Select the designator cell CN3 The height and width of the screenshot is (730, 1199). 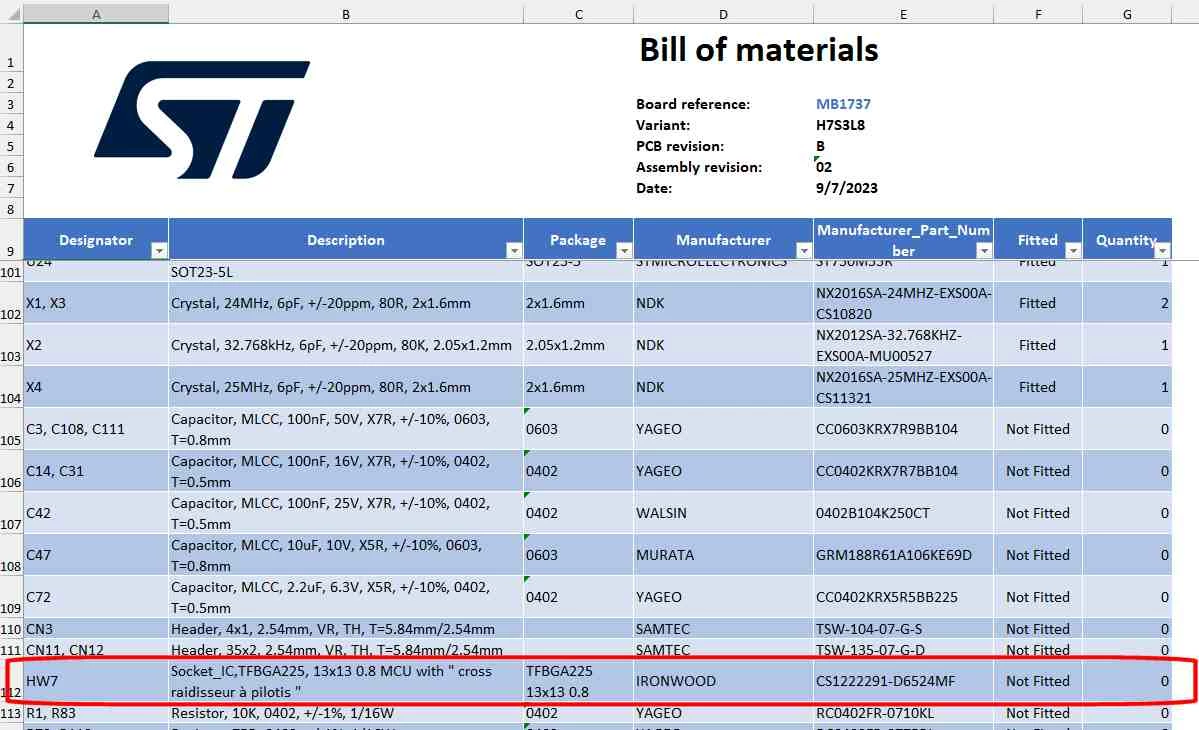(x=96, y=629)
